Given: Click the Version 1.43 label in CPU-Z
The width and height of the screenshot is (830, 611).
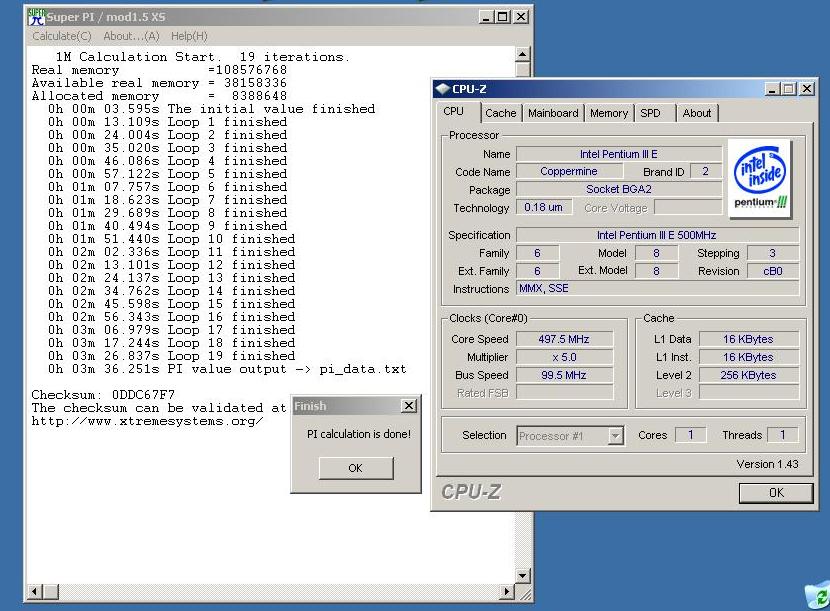Looking at the screenshot, I should click(x=767, y=464).
